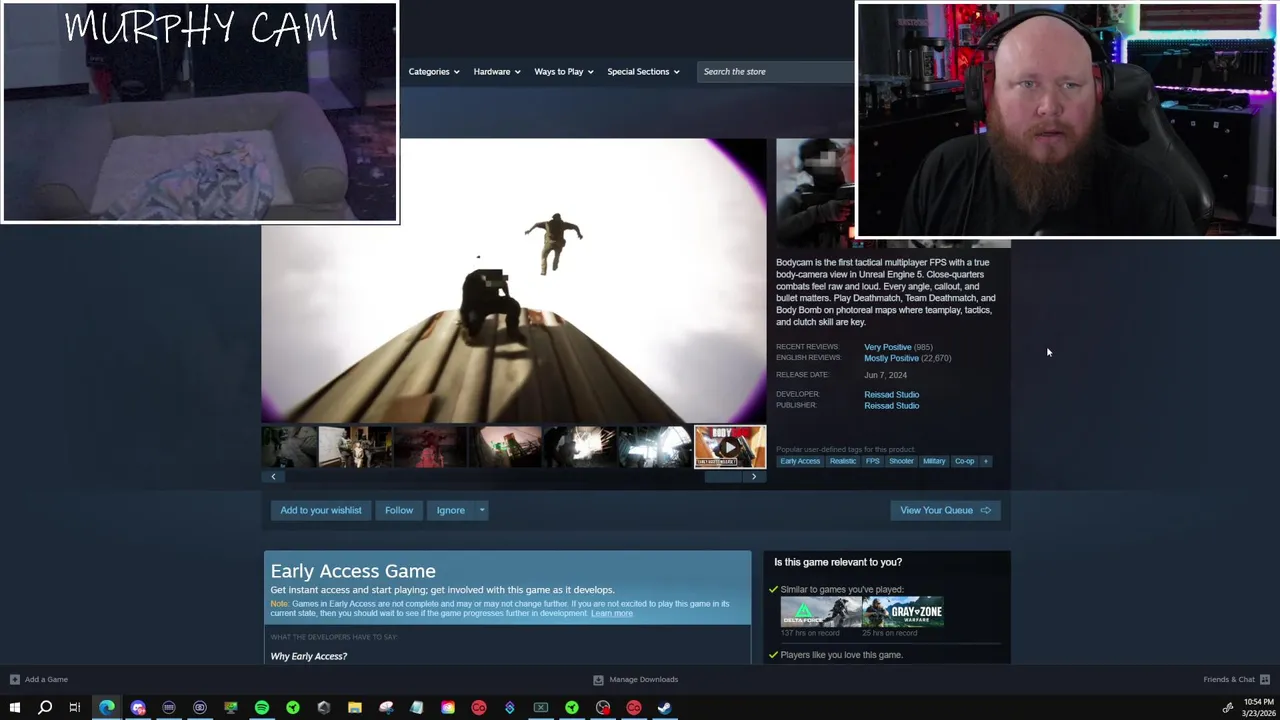Open File Explorer folder icon in taskbar
Image resolution: width=1280 pixels, height=720 pixels.
pyautogui.click(x=355, y=708)
